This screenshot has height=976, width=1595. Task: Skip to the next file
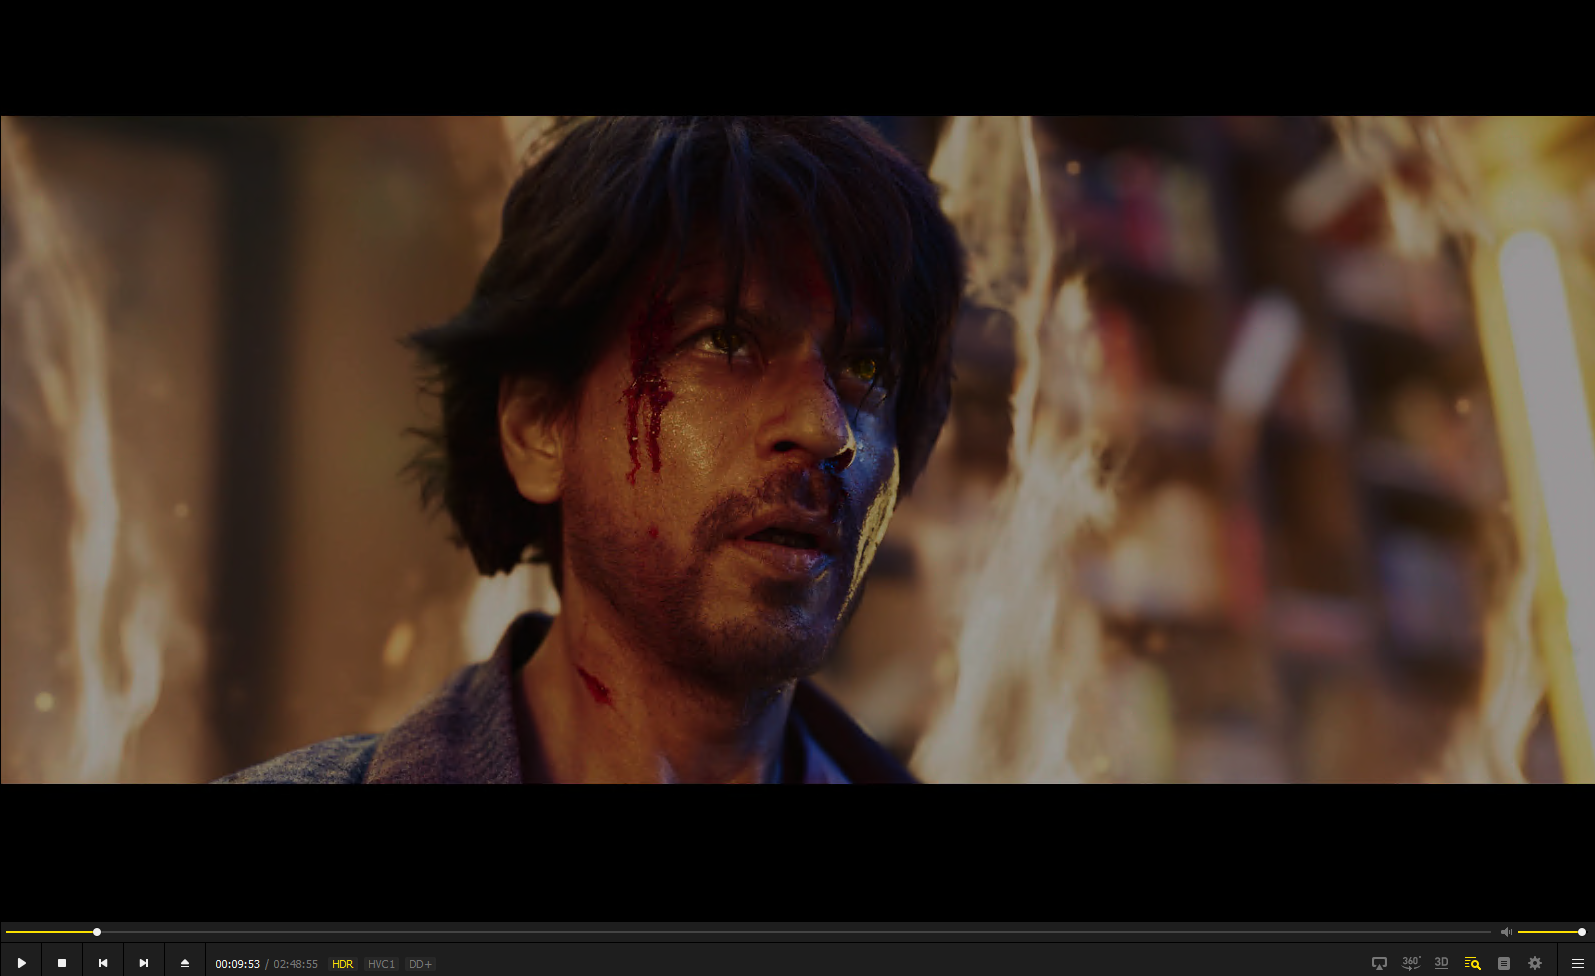144,963
